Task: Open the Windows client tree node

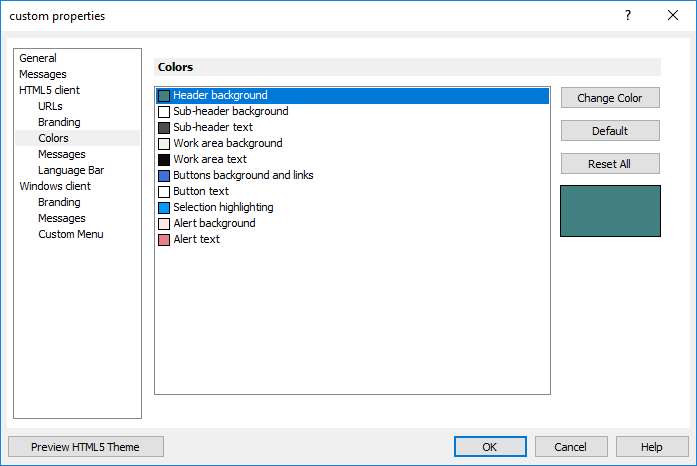Action: pos(55,186)
